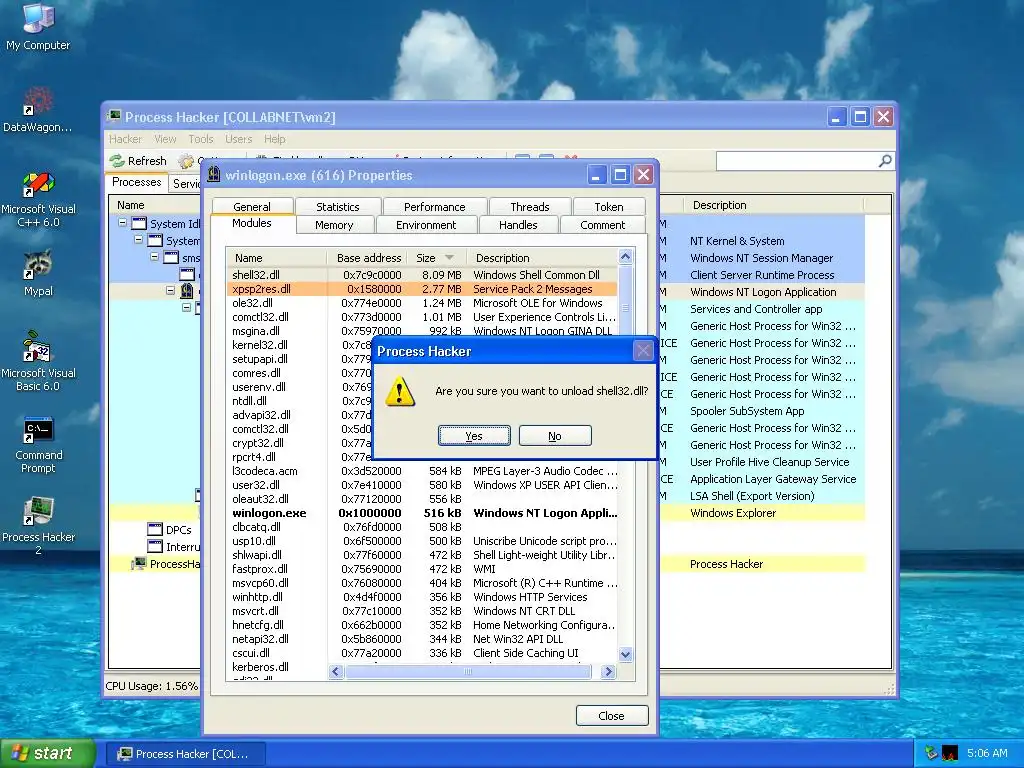Click the winlogon Properties title bar icon
The image size is (1024, 768).
pyautogui.click(x=214, y=175)
